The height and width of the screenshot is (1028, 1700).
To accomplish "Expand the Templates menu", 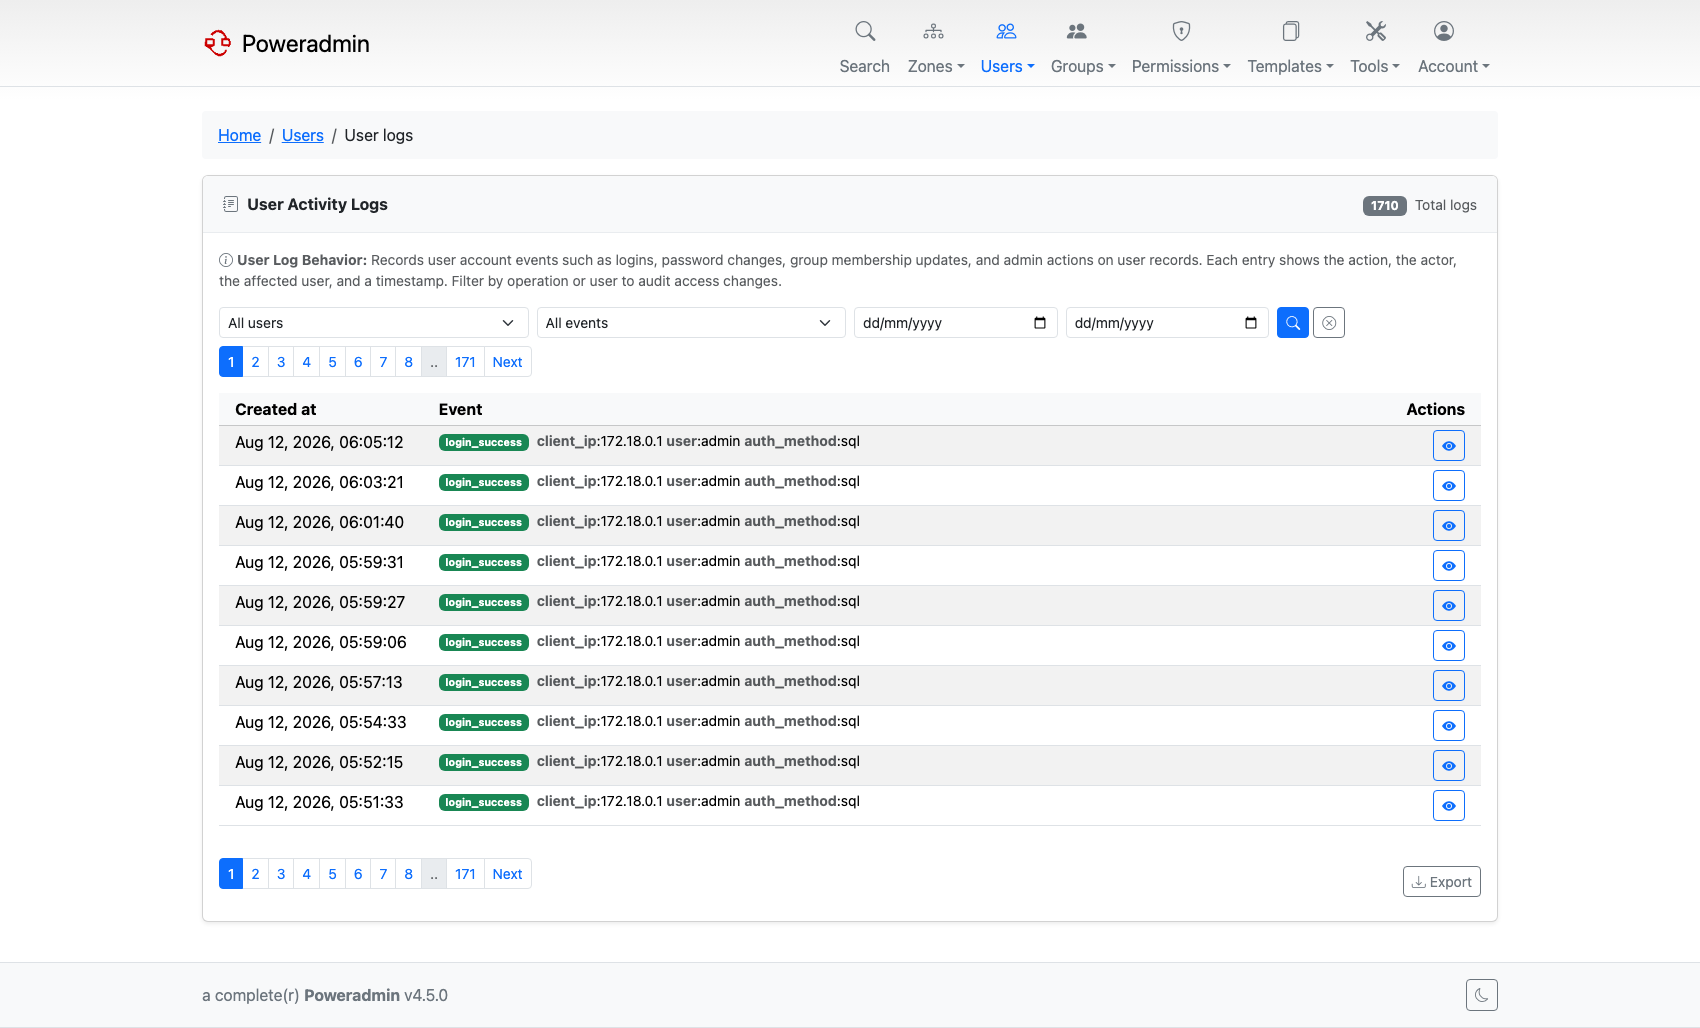I will [x=1290, y=66].
